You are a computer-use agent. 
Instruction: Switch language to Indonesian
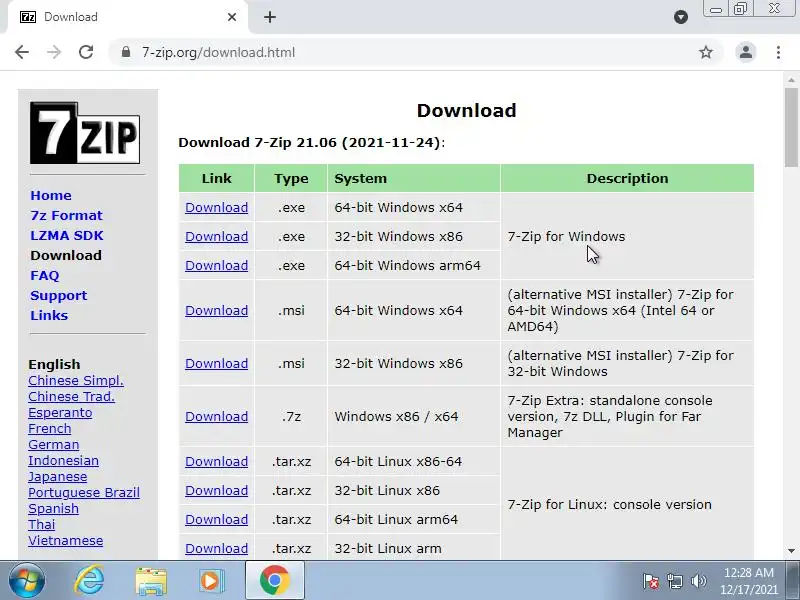tap(63, 461)
